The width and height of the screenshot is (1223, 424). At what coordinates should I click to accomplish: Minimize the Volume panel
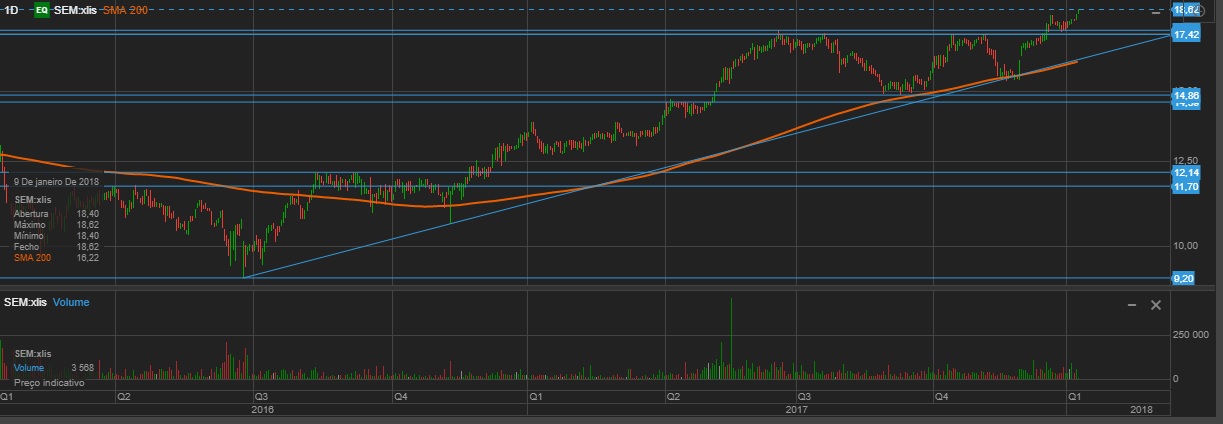[x=1131, y=304]
